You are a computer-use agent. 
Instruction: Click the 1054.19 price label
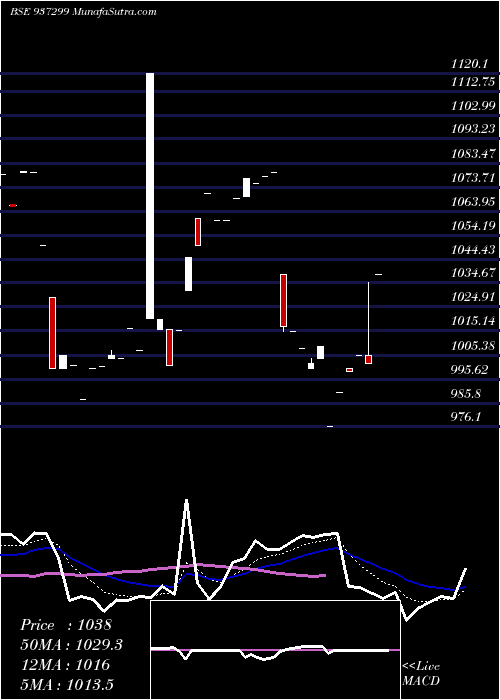point(473,226)
